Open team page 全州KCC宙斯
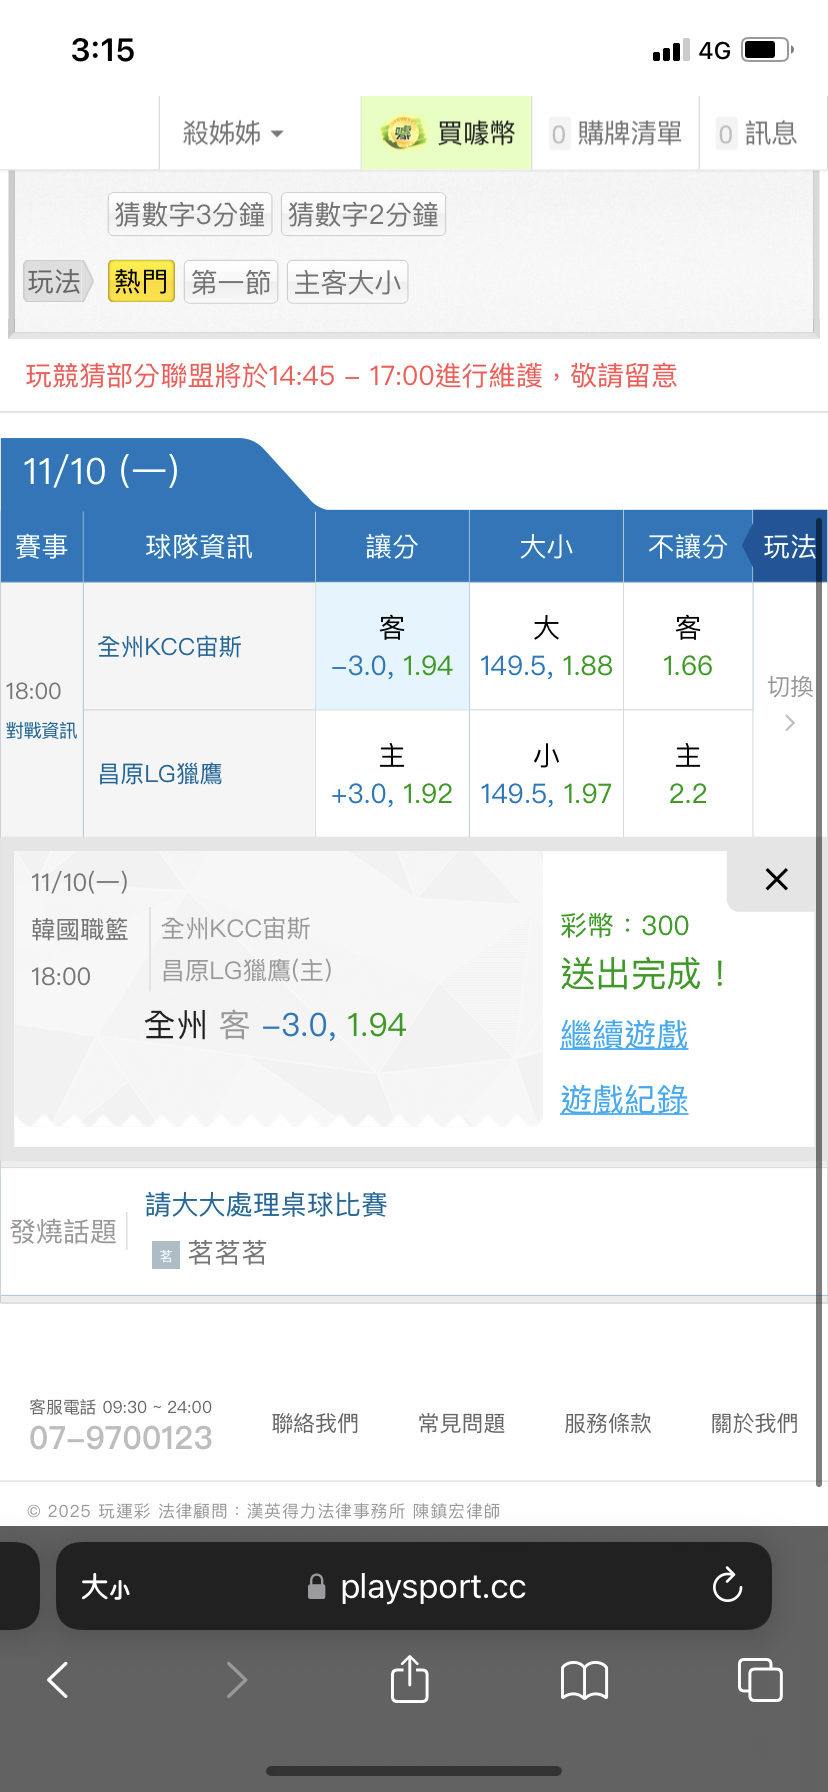828x1792 pixels. (170, 647)
